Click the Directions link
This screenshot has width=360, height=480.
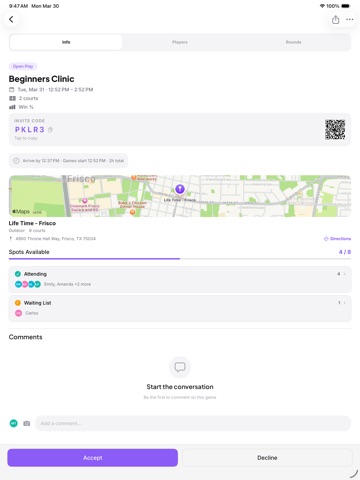click(x=337, y=239)
